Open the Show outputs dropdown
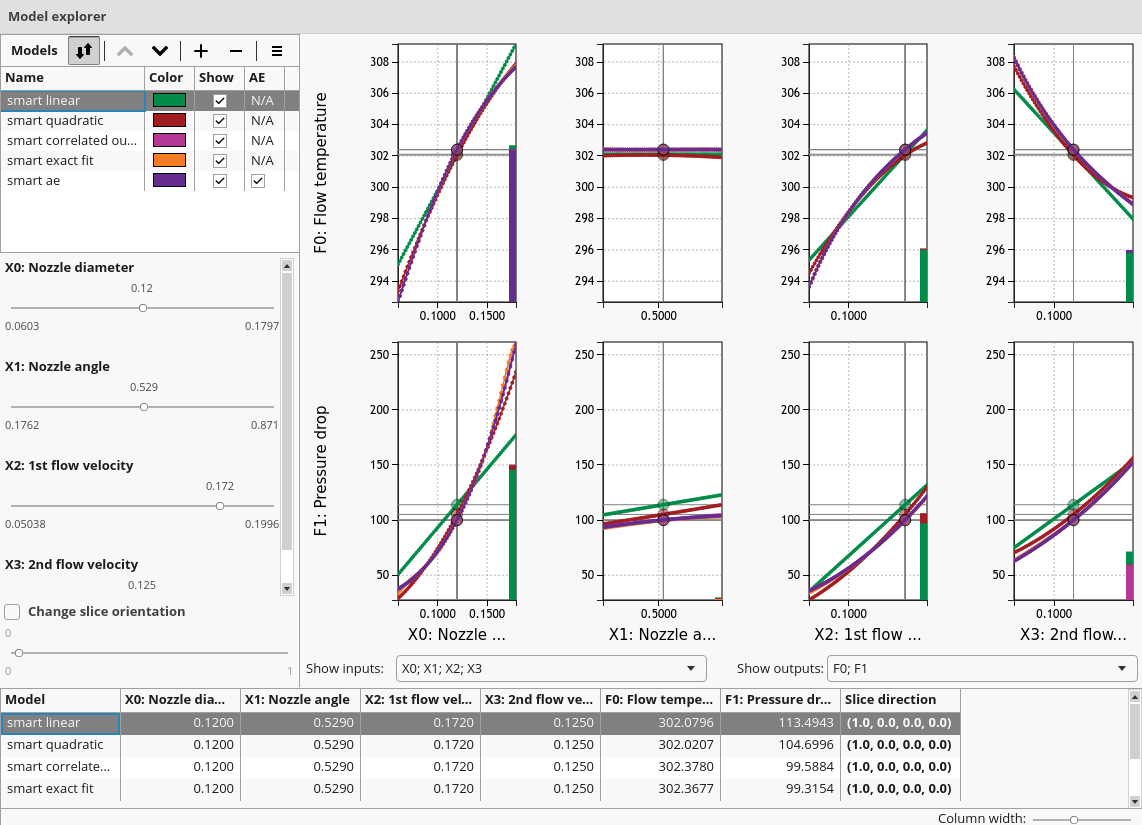The height and width of the screenshot is (825, 1142). [x=981, y=668]
